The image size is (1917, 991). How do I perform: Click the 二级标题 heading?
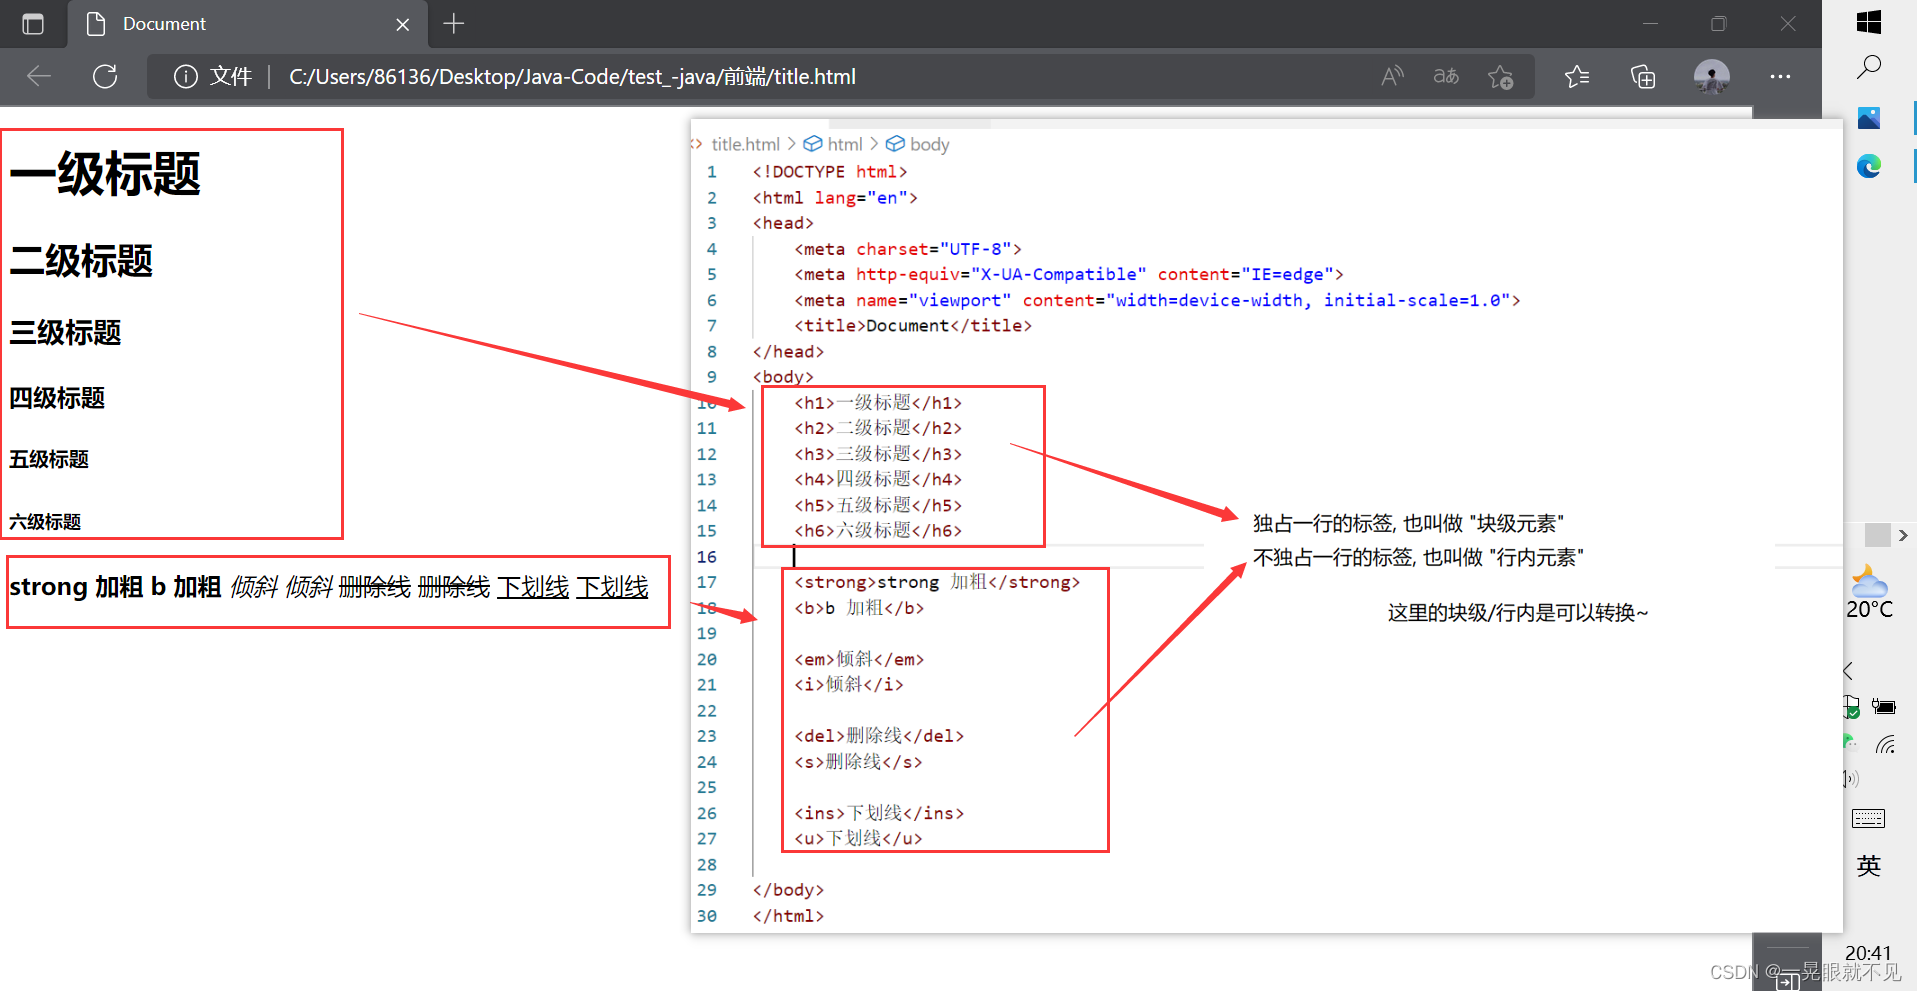tap(81, 261)
